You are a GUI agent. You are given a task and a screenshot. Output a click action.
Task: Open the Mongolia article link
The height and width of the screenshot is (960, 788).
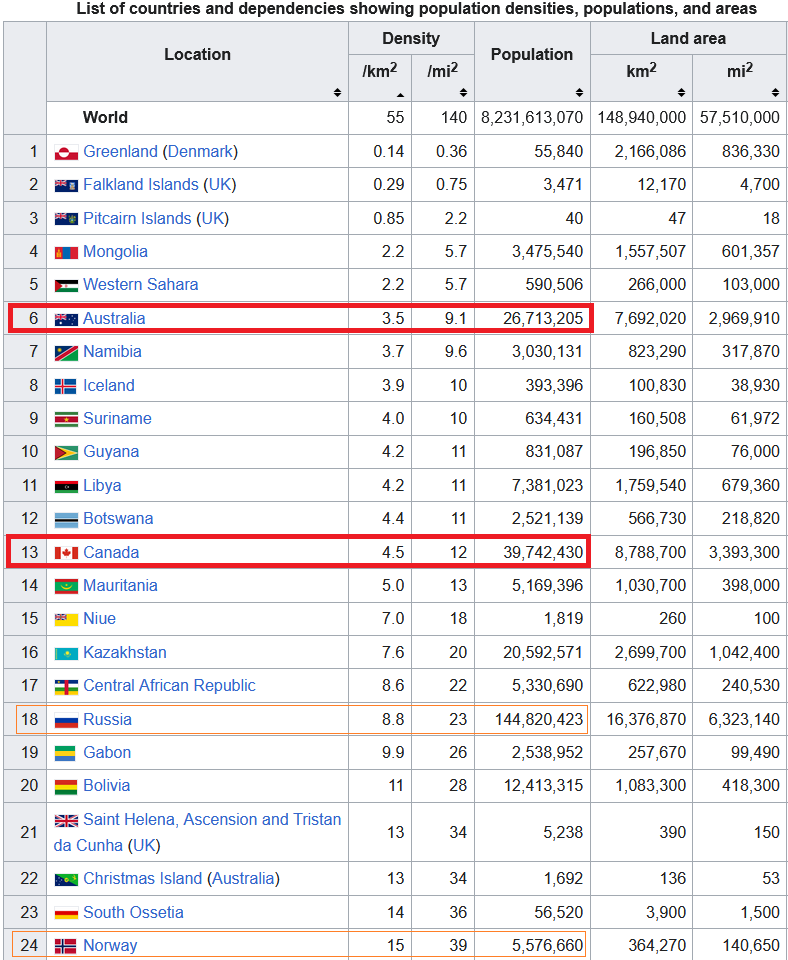[x=115, y=251]
